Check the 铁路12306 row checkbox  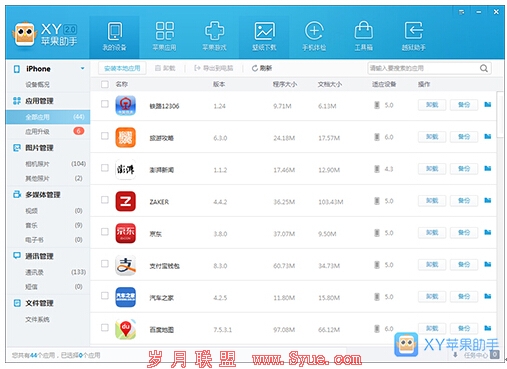pyautogui.click(x=105, y=104)
